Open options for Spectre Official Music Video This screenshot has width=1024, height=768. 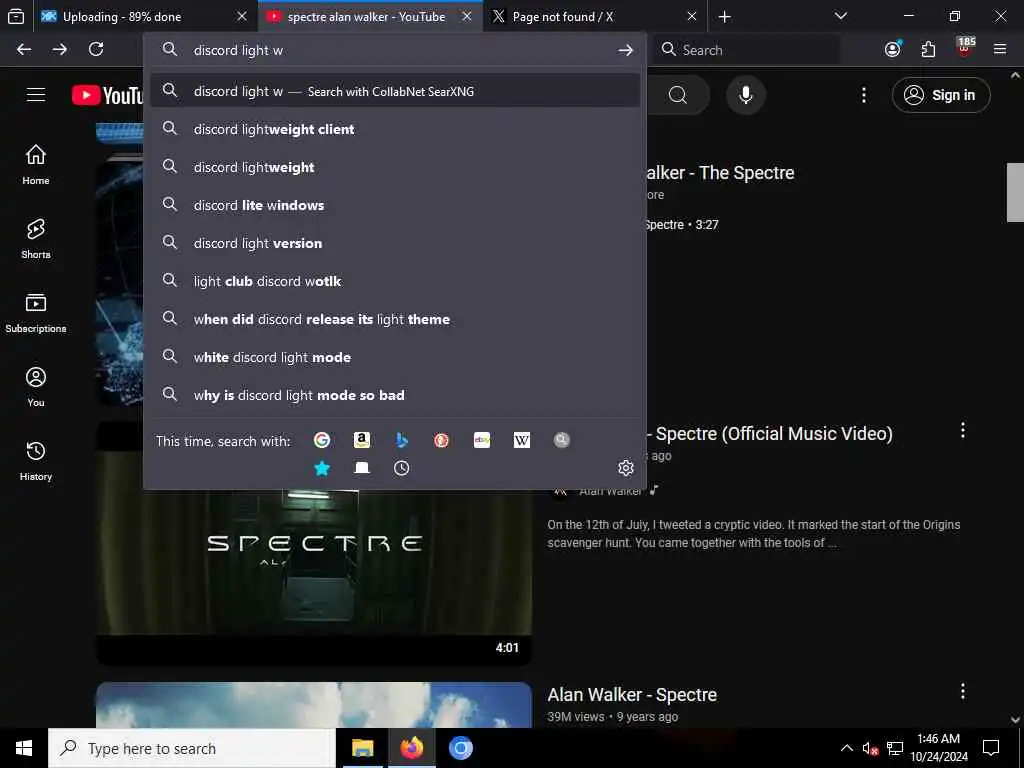[x=963, y=430]
